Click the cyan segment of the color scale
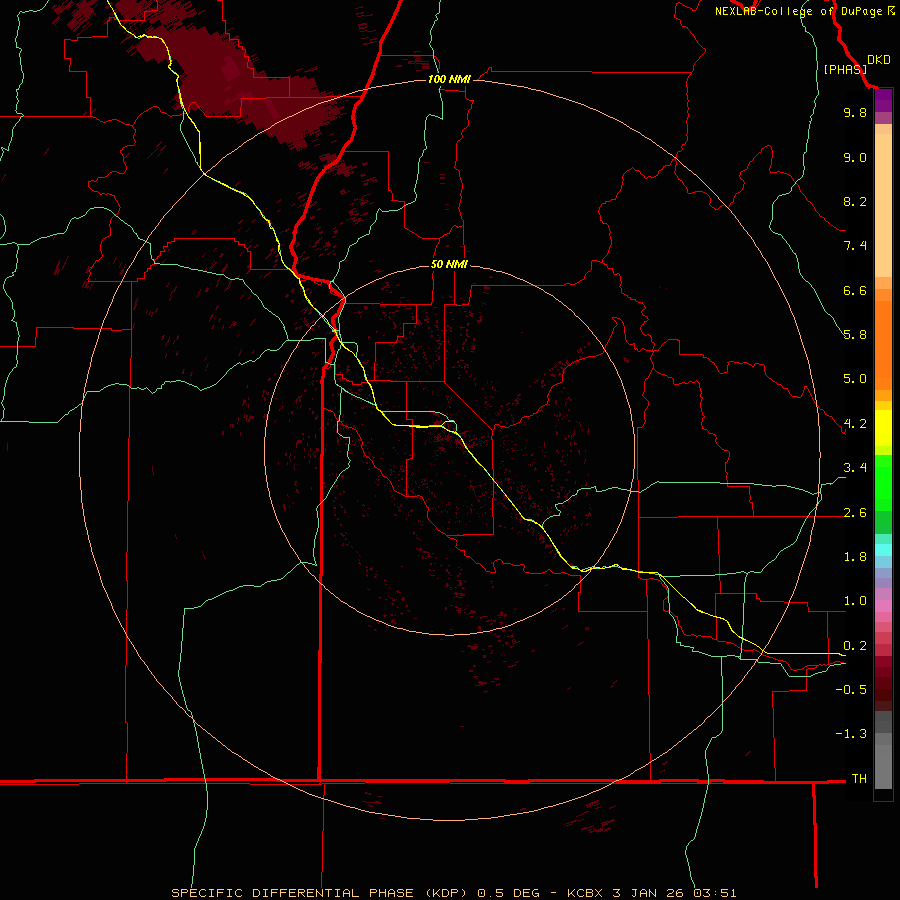The image size is (900, 900). tap(883, 550)
